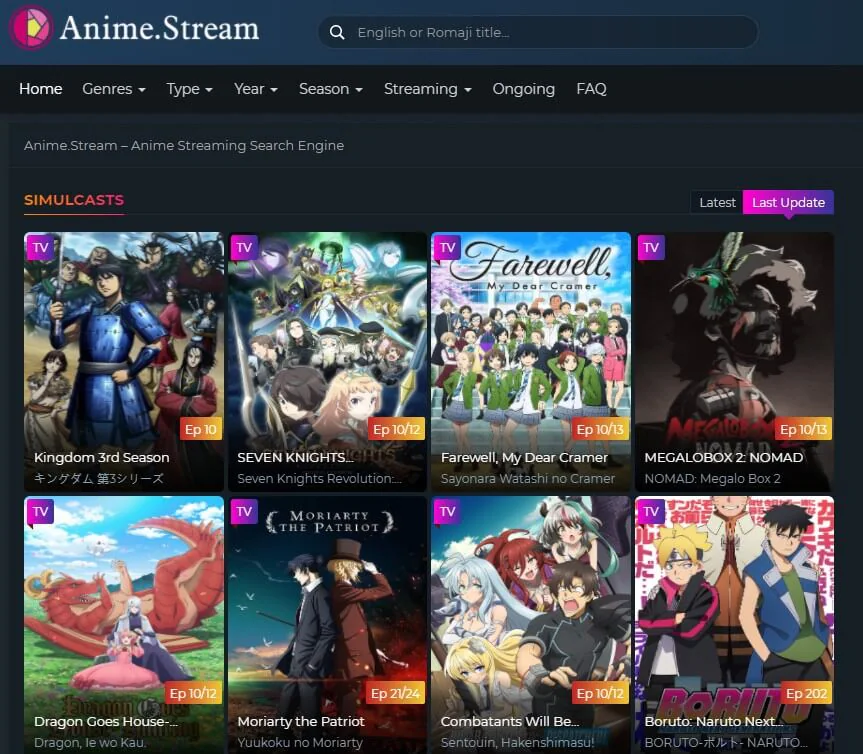This screenshot has height=754, width=863.
Task: Click Ep 10/12 badge on Dragon Goes House
Action: pos(193,693)
